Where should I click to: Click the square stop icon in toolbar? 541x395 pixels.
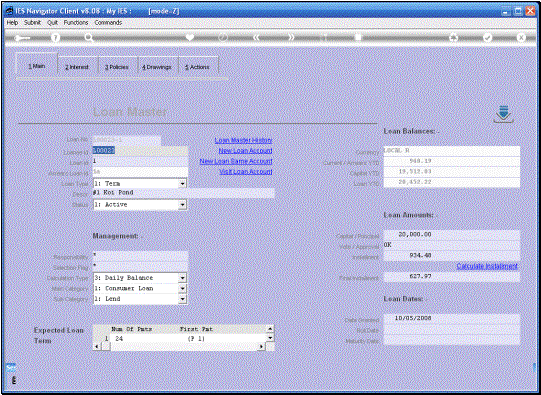point(358,38)
